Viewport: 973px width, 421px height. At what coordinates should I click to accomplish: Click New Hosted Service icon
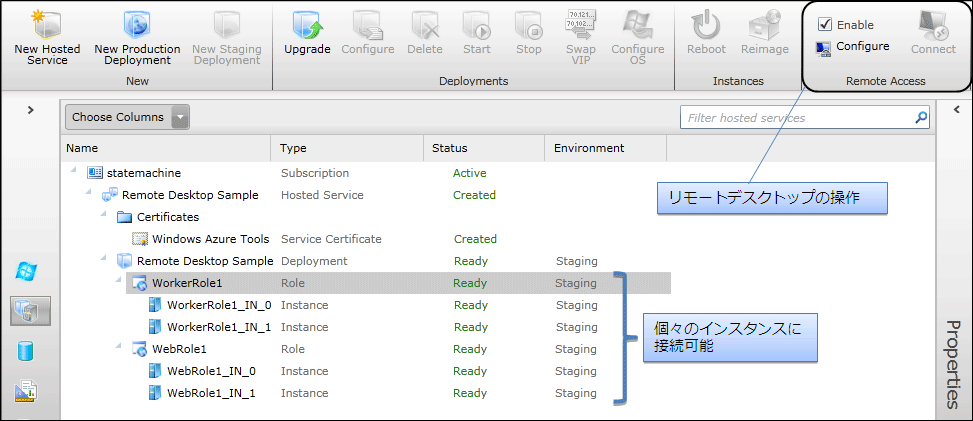pyautogui.click(x=48, y=24)
